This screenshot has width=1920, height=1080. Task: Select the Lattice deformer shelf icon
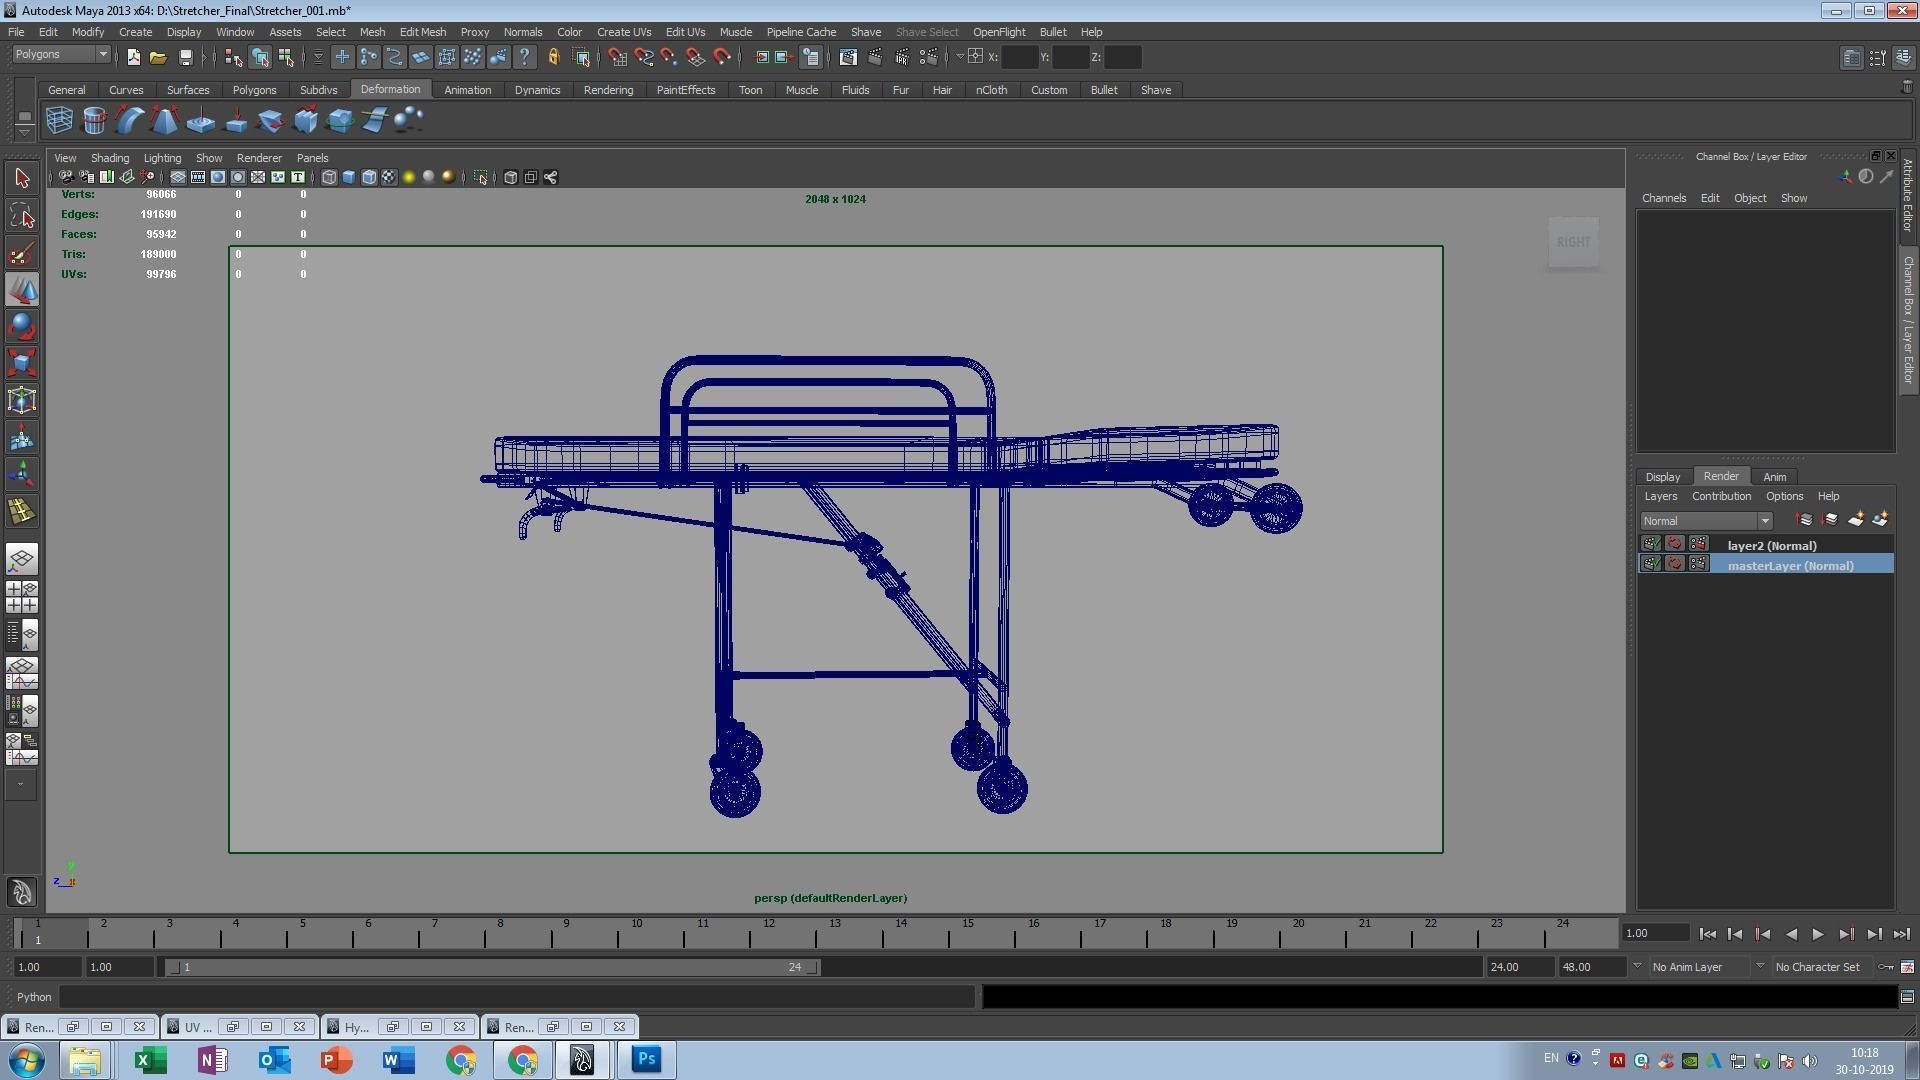(x=59, y=121)
